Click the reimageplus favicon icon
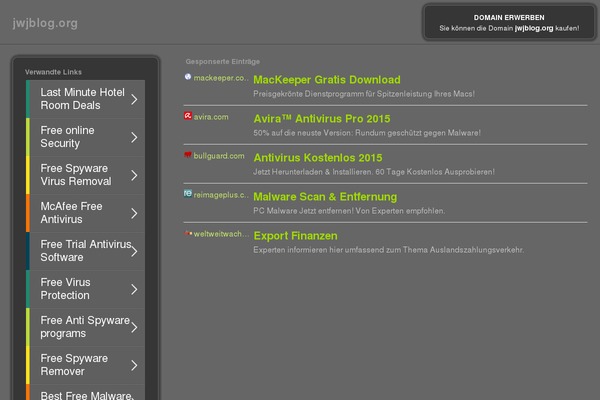The width and height of the screenshot is (600, 400). click(x=188, y=194)
